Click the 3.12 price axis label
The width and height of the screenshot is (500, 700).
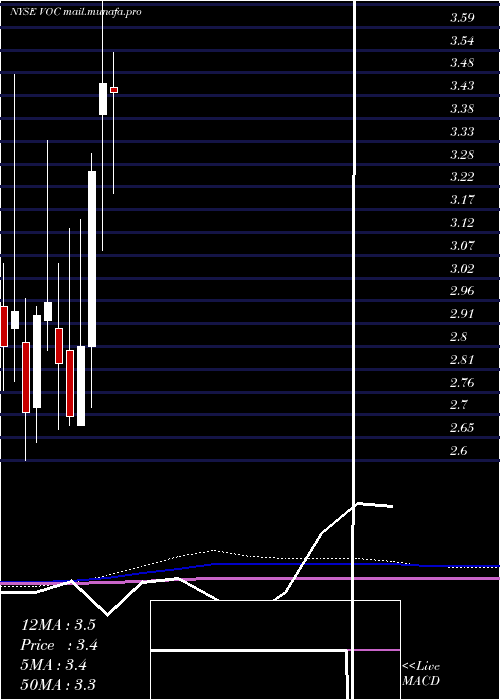coord(462,223)
